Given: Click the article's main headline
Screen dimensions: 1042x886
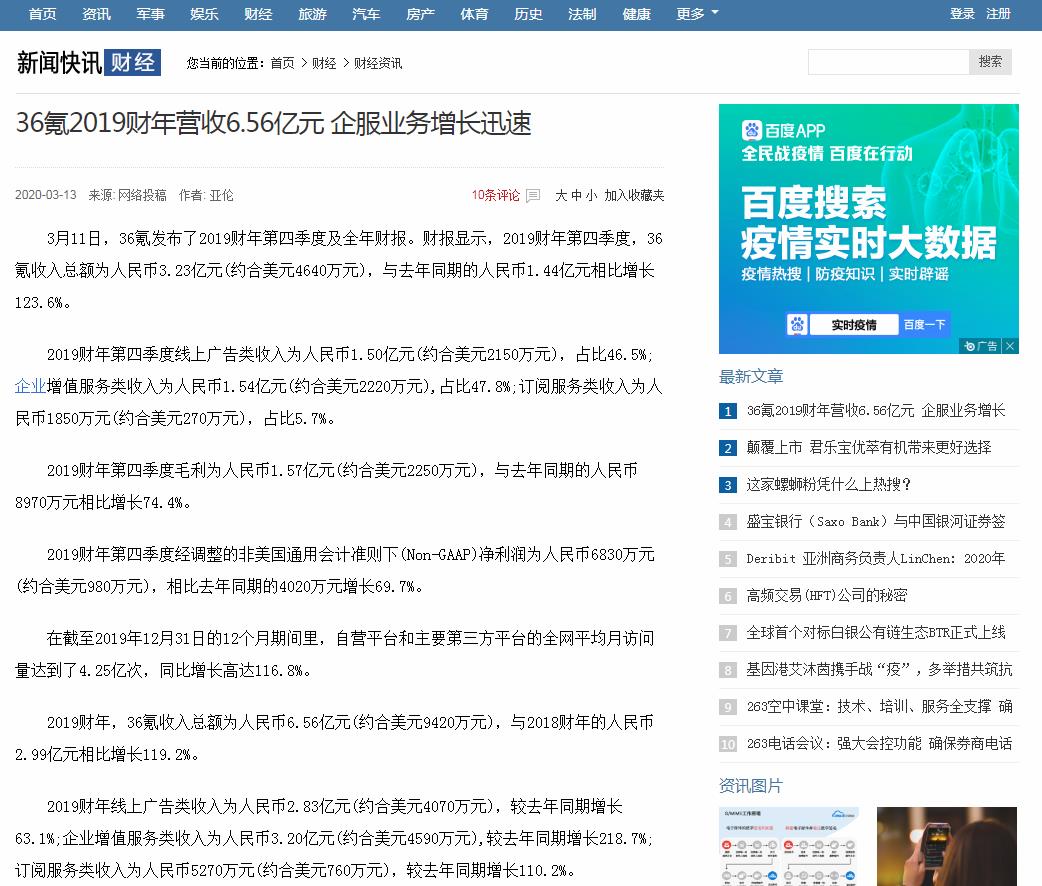Looking at the screenshot, I should [x=274, y=124].
